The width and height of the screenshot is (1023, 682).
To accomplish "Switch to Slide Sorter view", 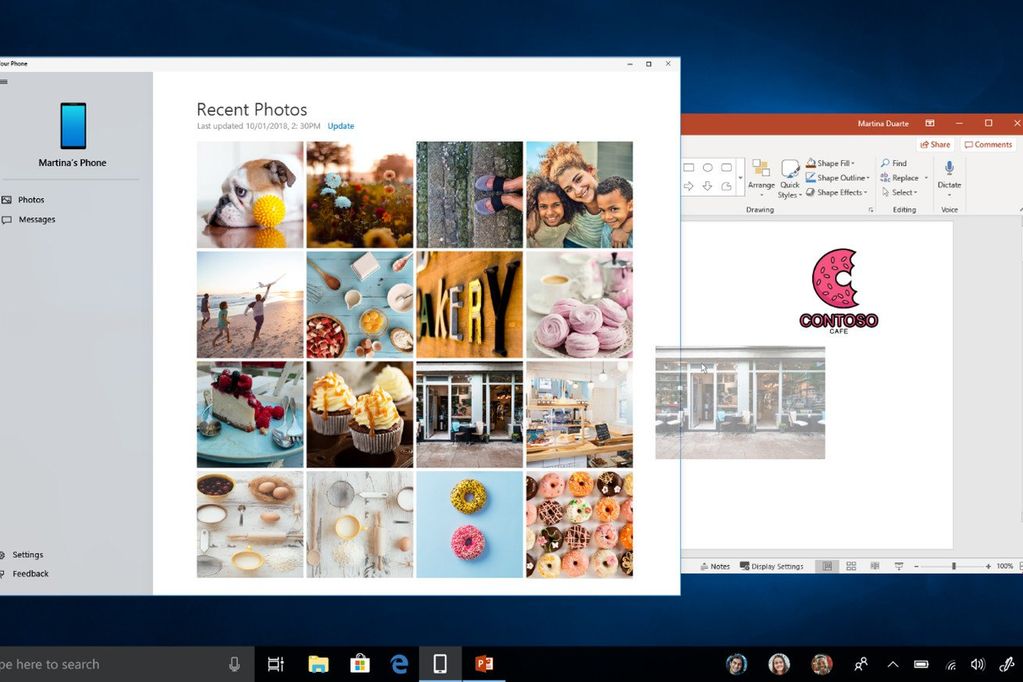I will tap(850, 566).
